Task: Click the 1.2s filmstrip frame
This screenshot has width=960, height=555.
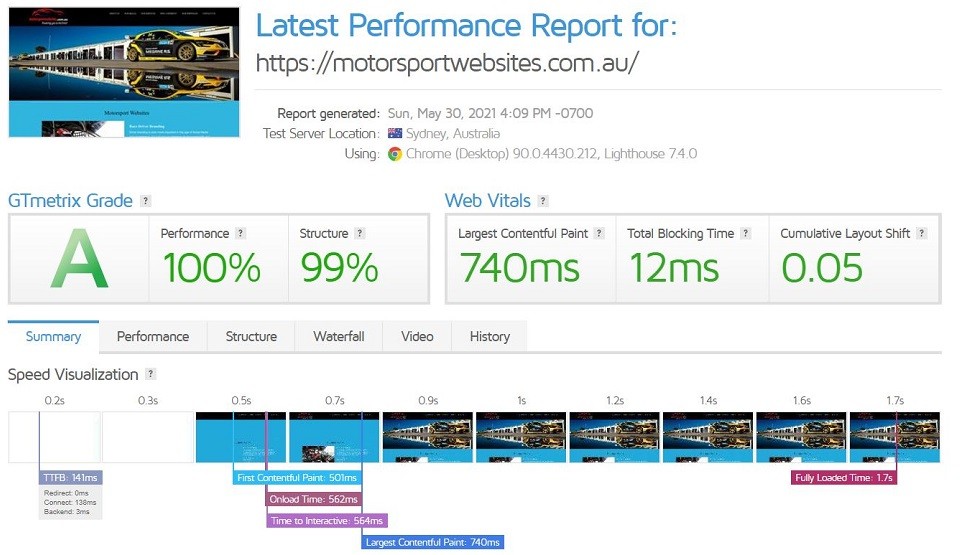Action: tap(615, 437)
